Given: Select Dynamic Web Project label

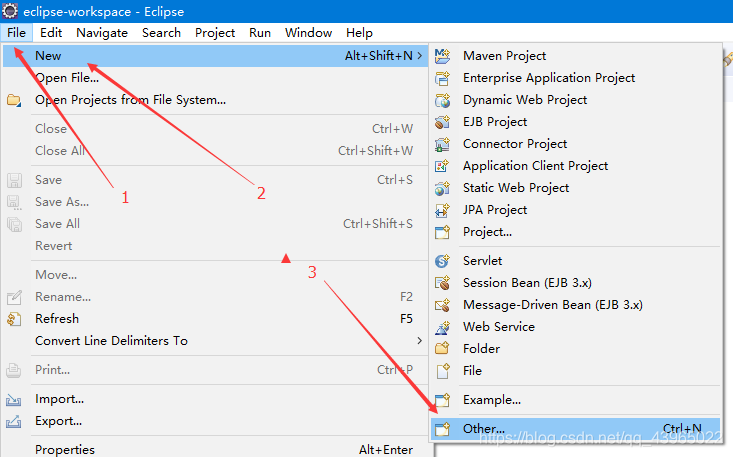Looking at the screenshot, I should (x=525, y=100).
